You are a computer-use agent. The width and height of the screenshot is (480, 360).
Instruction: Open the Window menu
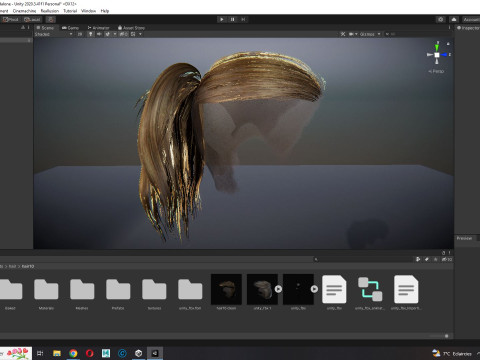click(x=88, y=11)
